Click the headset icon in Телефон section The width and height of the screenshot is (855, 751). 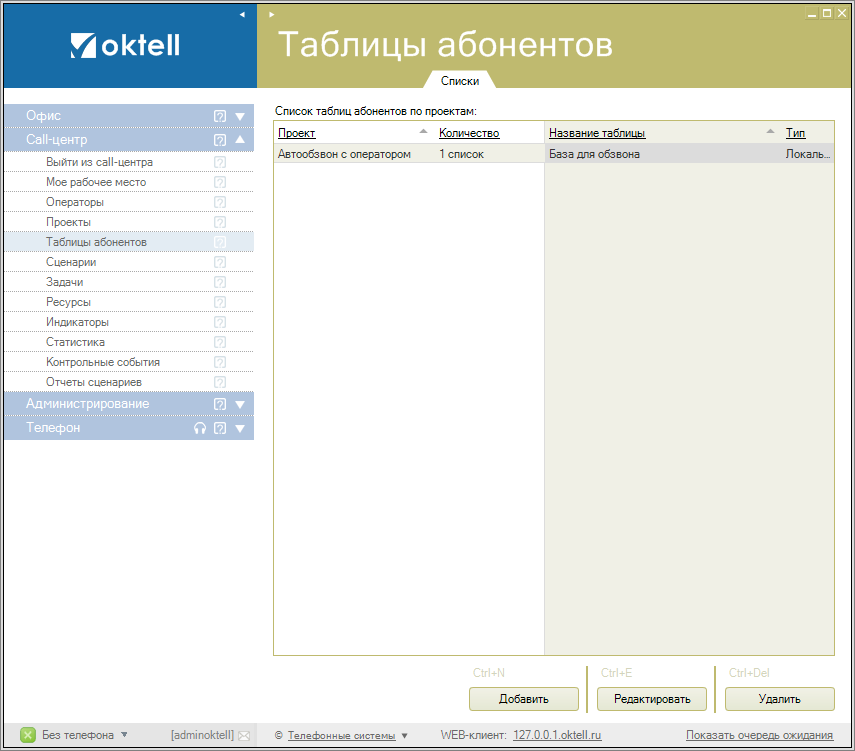pos(200,428)
